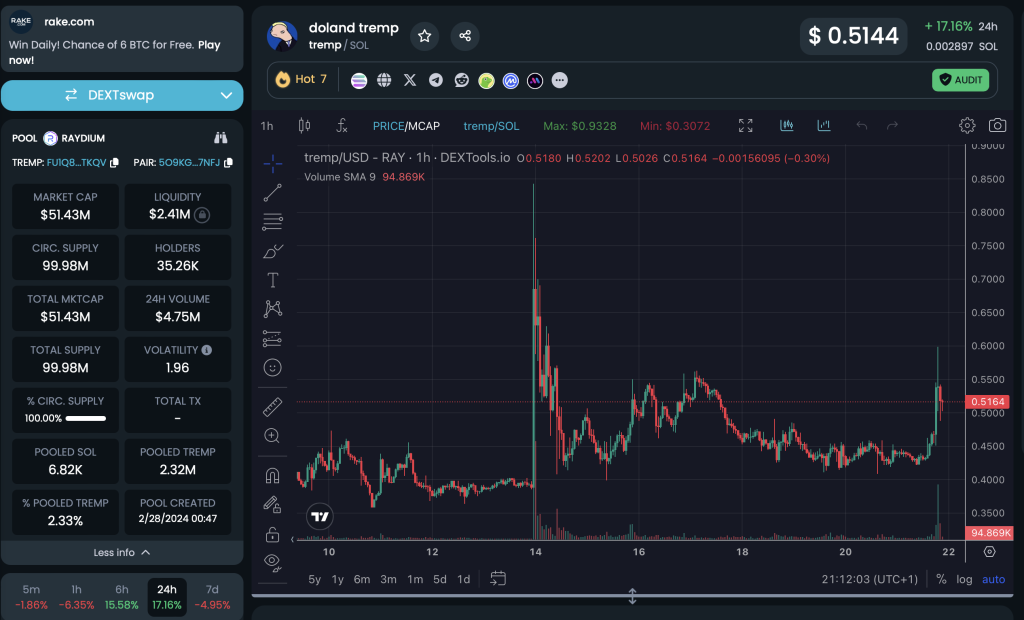The width and height of the screenshot is (1024, 620).
Task: Open the X (Twitter) social link
Action: [409, 80]
